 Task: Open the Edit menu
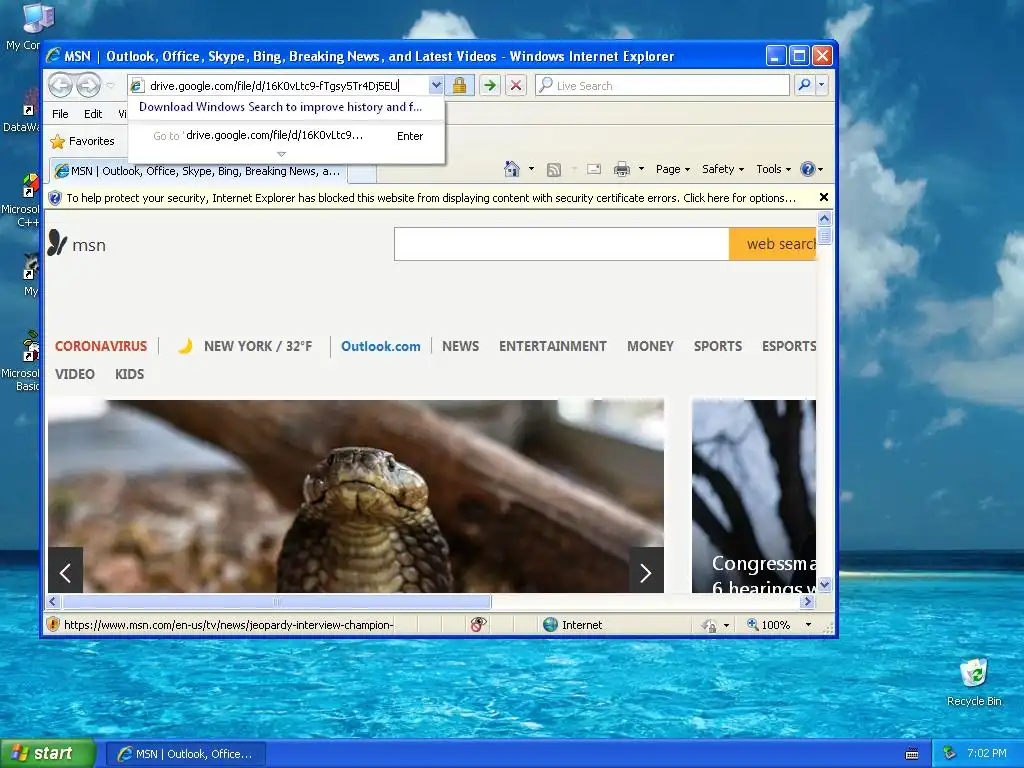(x=93, y=114)
